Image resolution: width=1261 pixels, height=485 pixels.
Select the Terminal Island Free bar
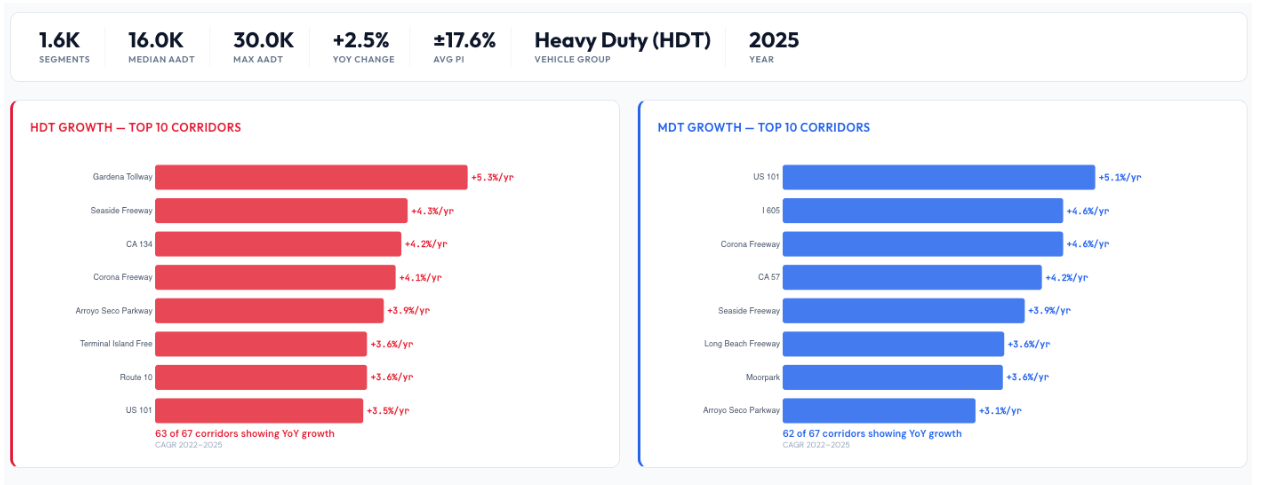(261, 344)
